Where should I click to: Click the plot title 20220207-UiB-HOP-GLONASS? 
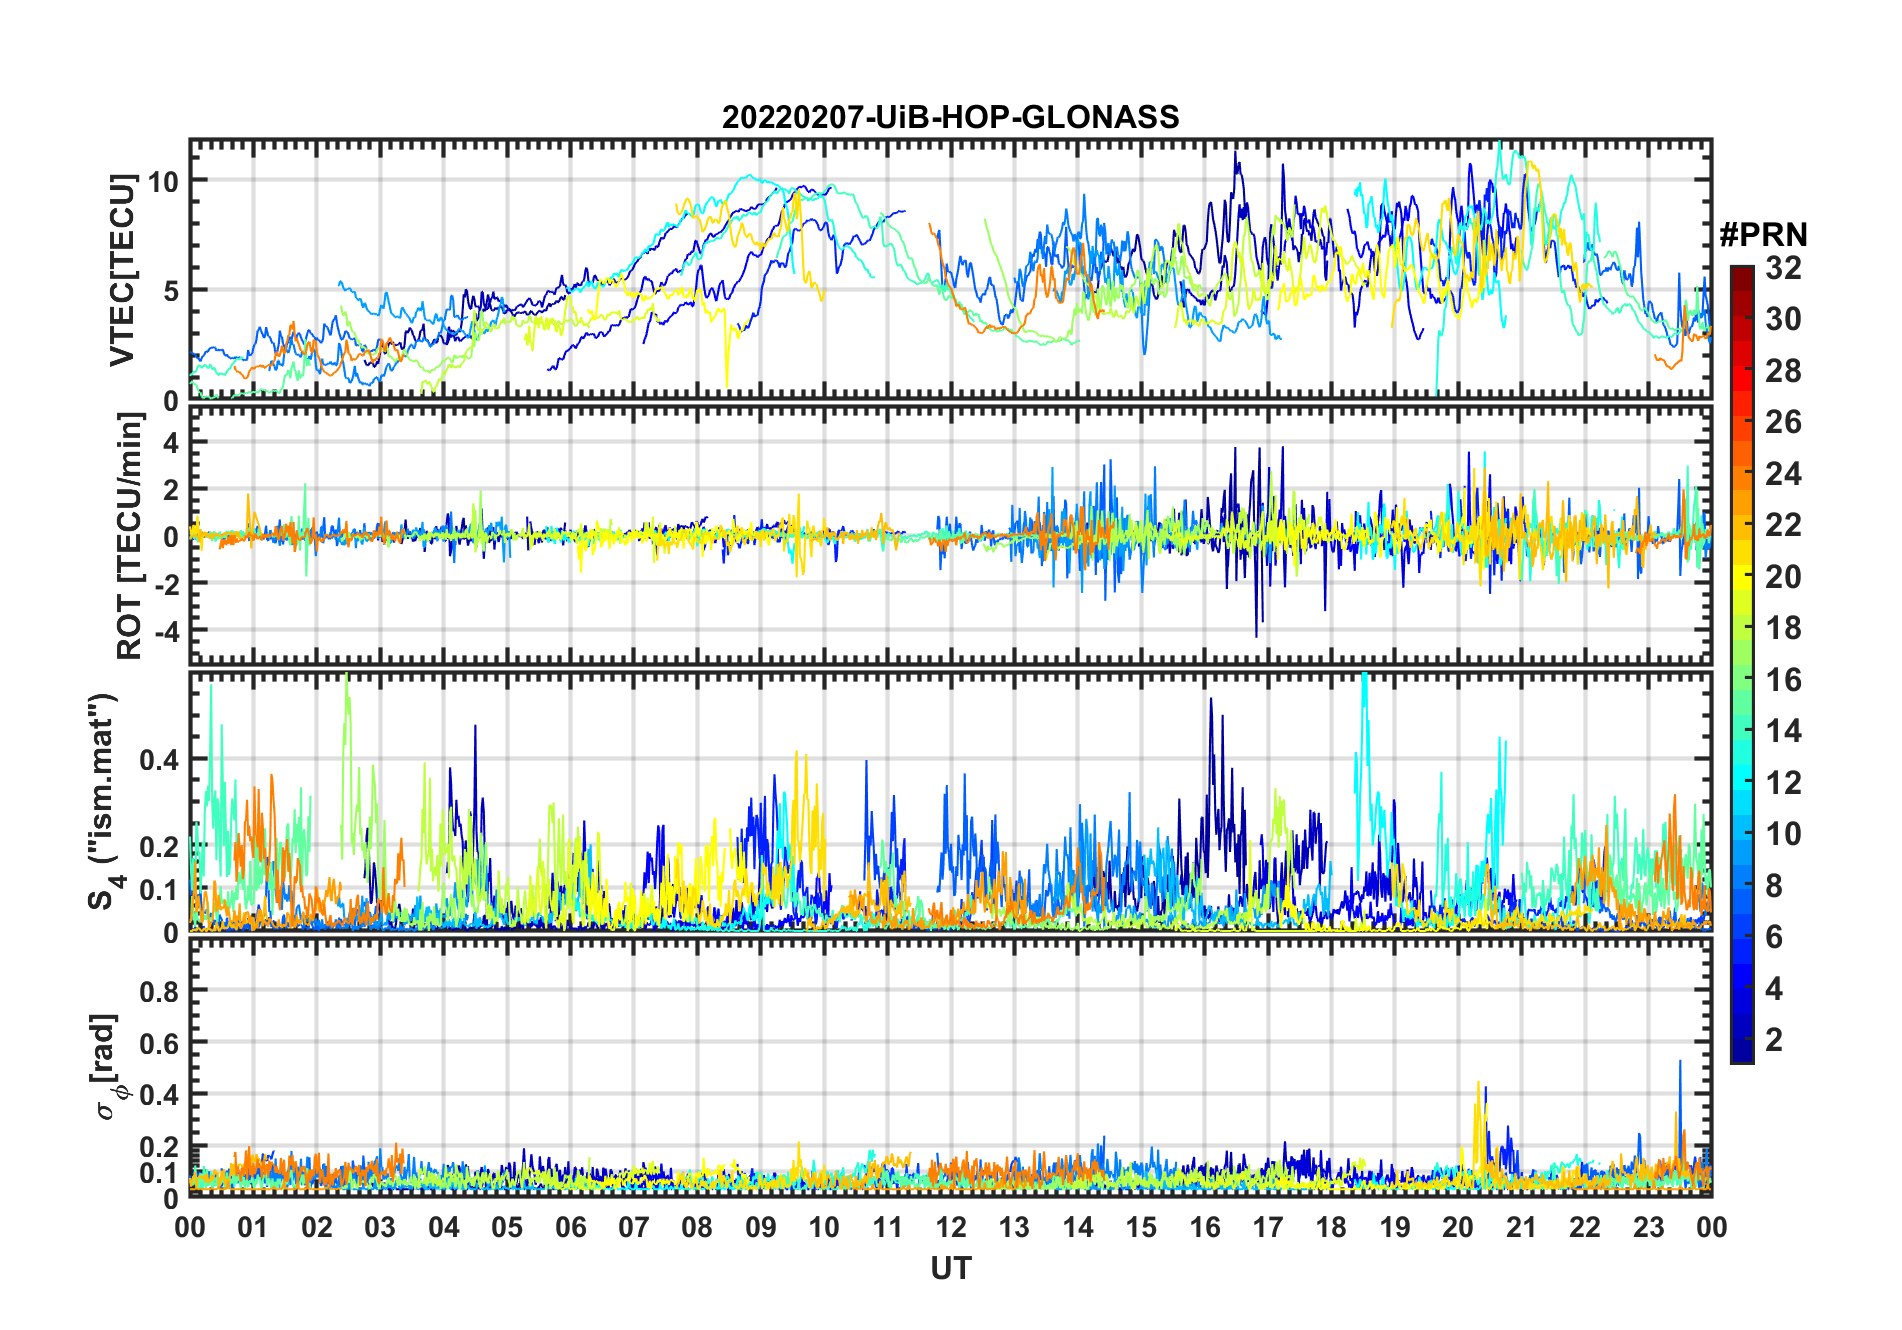[x=950, y=117]
